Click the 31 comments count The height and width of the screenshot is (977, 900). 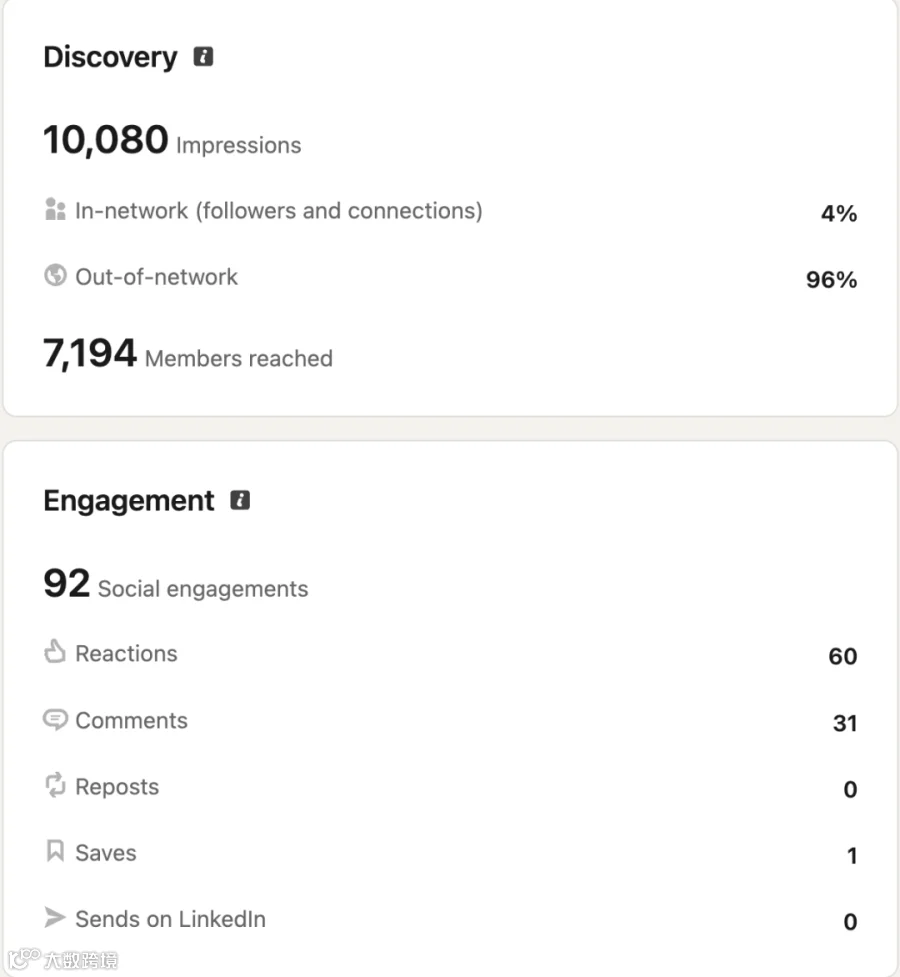pyautogui.click(x=845, y=723)
